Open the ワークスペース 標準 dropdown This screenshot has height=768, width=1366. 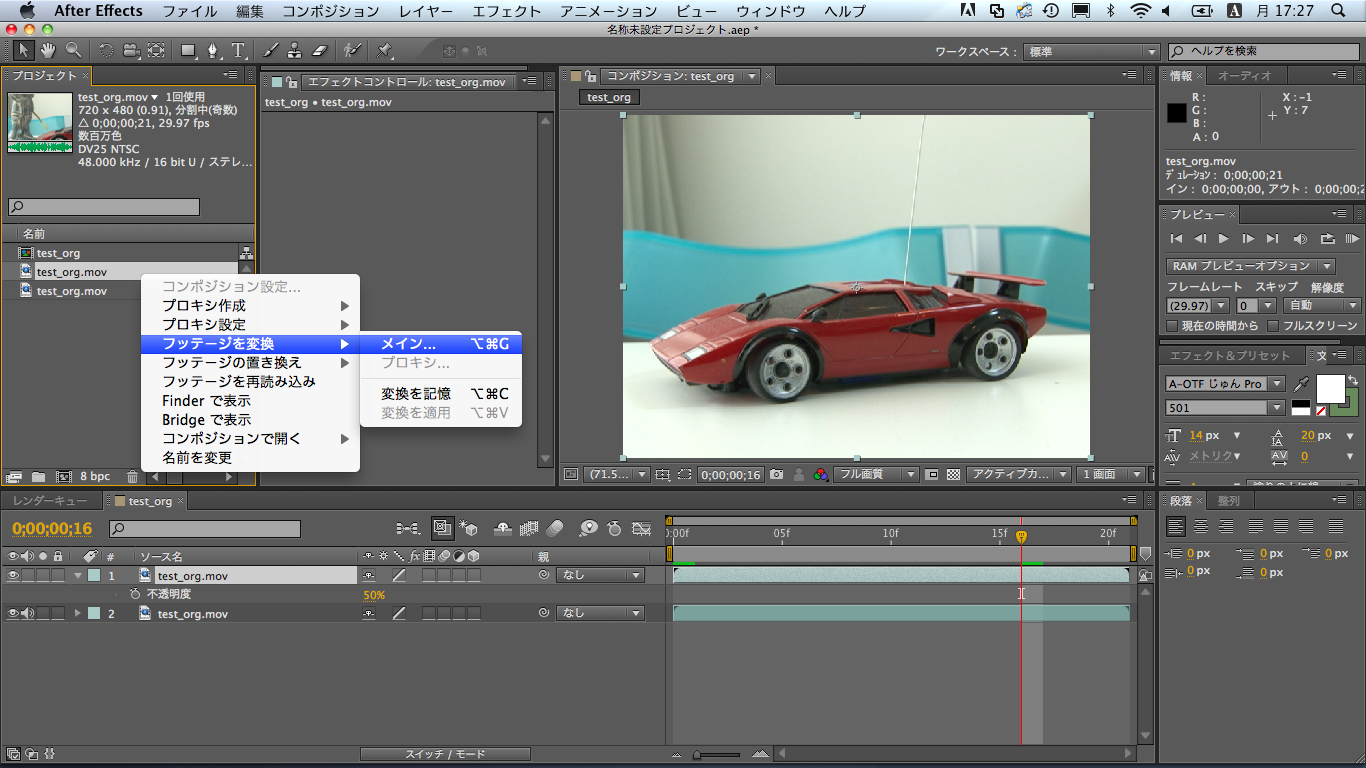tap(1090, 52)
